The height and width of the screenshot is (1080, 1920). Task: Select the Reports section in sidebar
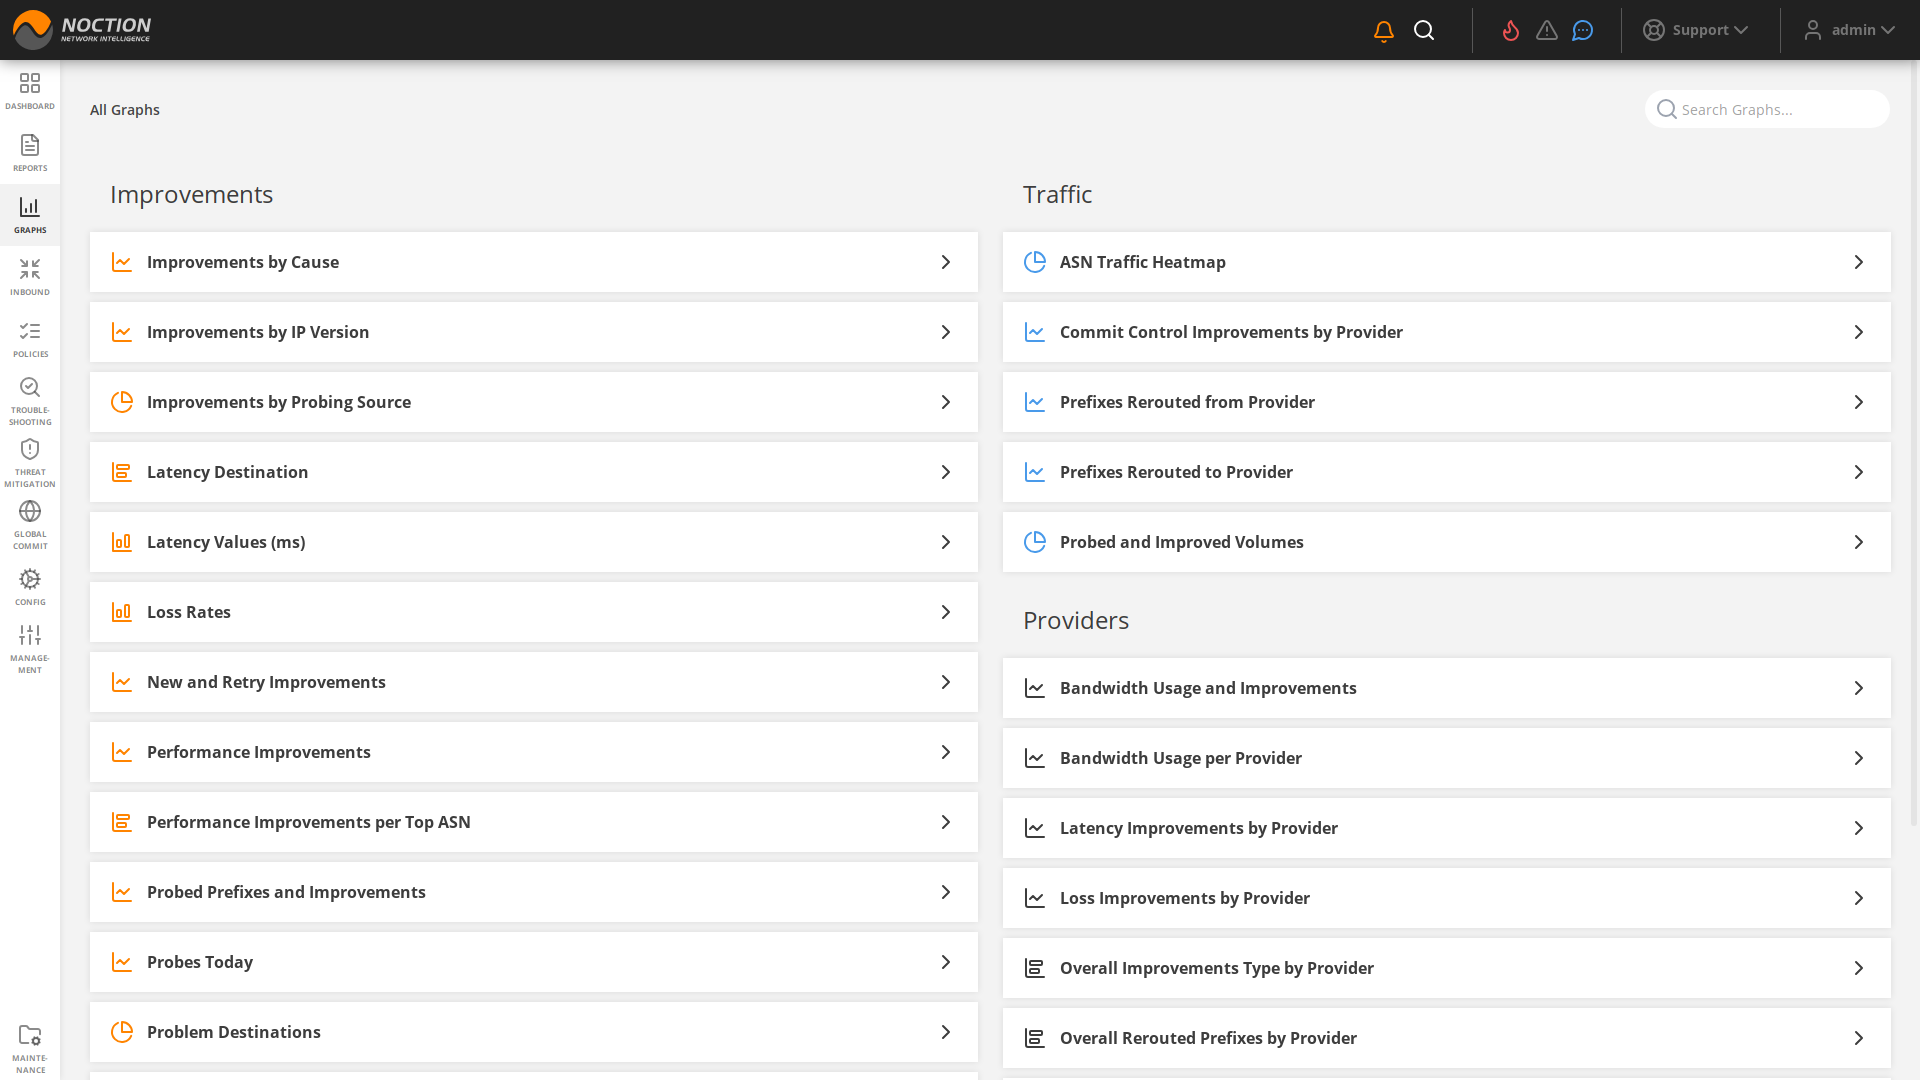[x=30, y=152]
